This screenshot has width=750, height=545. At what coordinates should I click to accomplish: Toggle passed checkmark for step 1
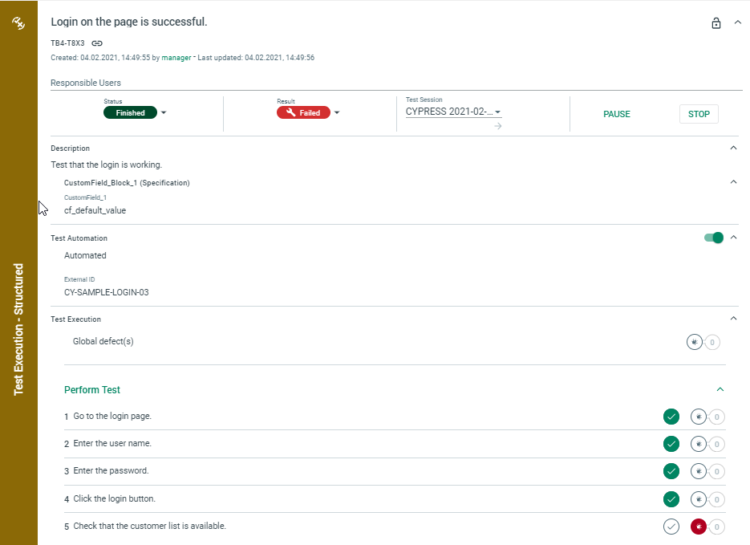pyautogui.click(x=671, y=416)
